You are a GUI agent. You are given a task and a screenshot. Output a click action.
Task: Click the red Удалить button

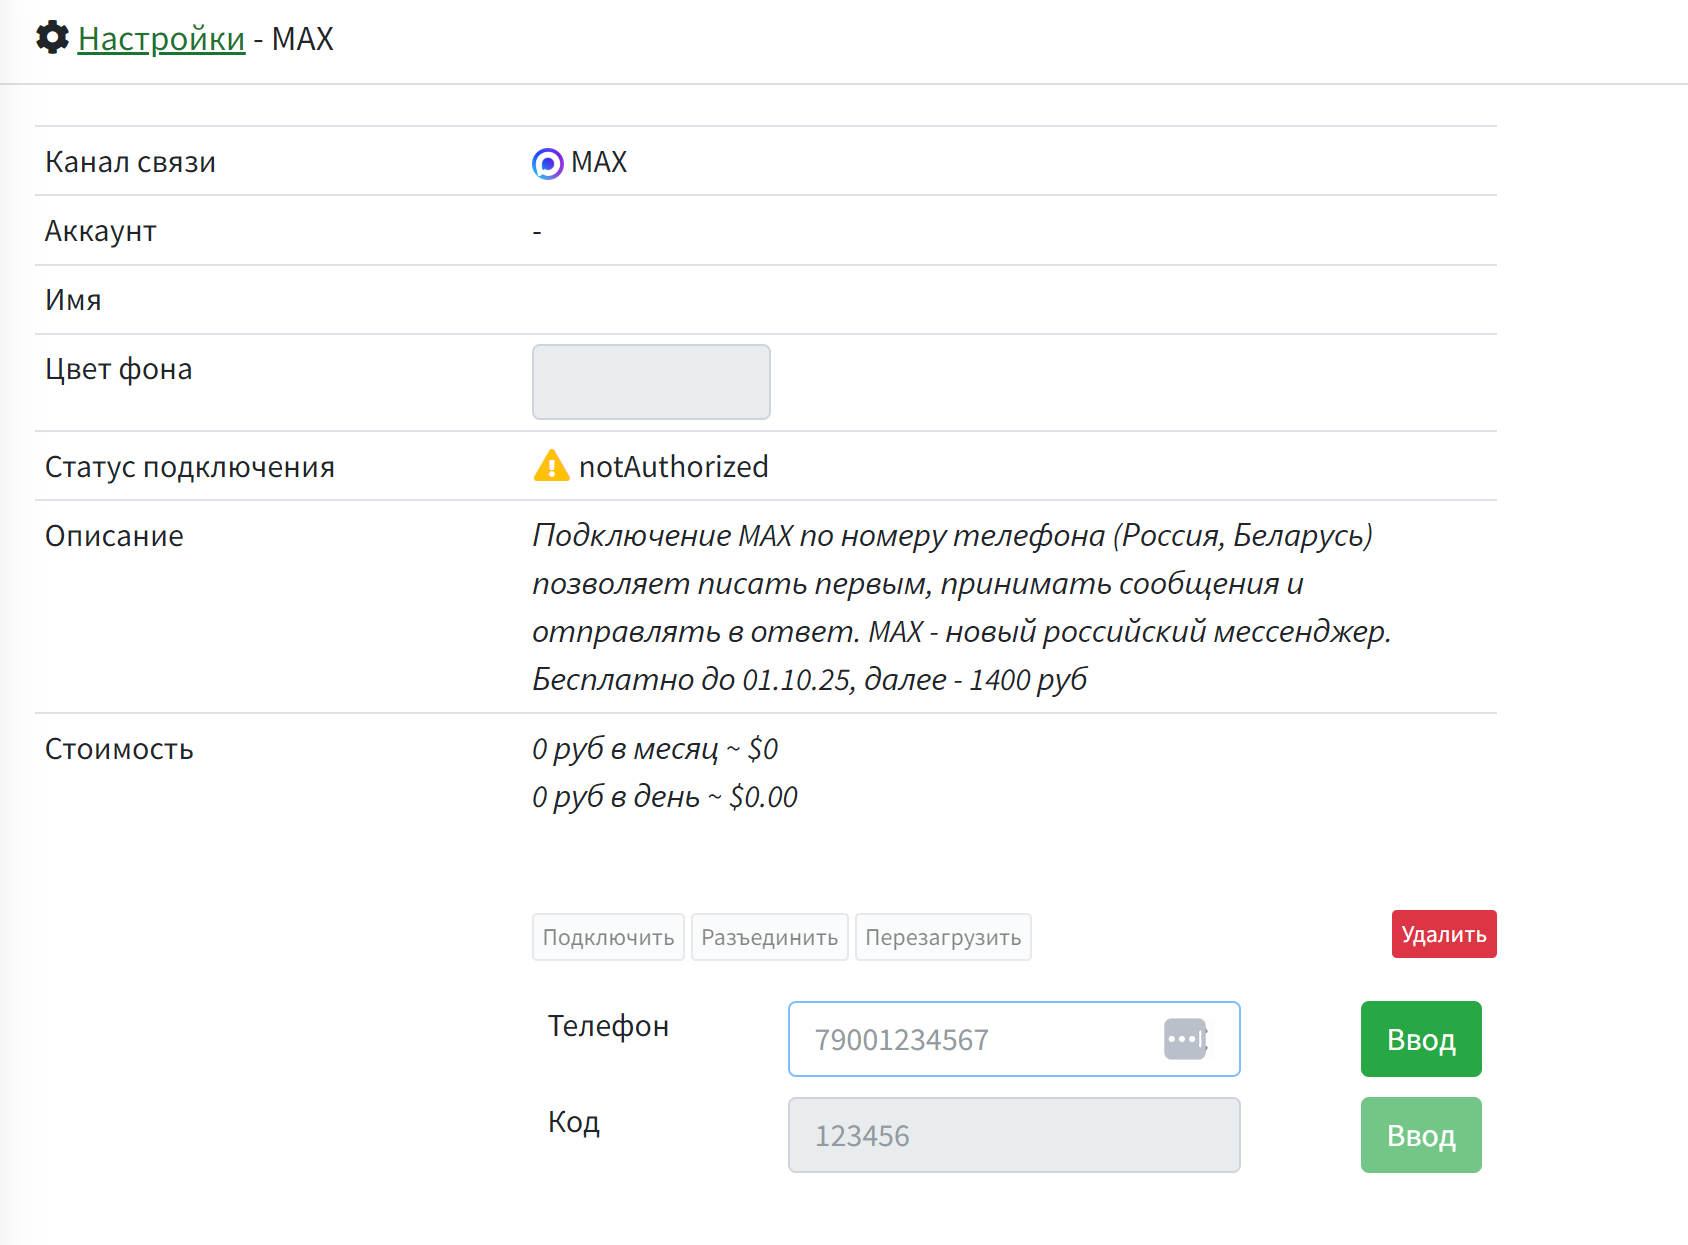point(1443,934)
